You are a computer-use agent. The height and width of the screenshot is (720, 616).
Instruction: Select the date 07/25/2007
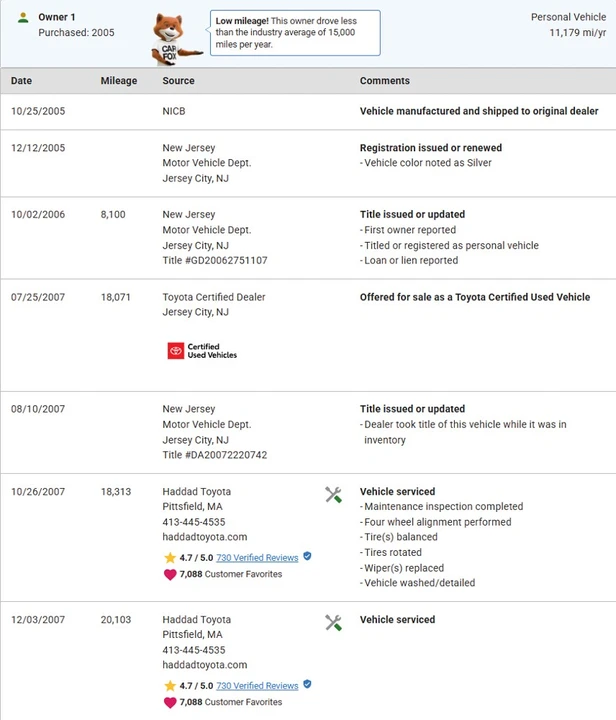click(38, 297)
